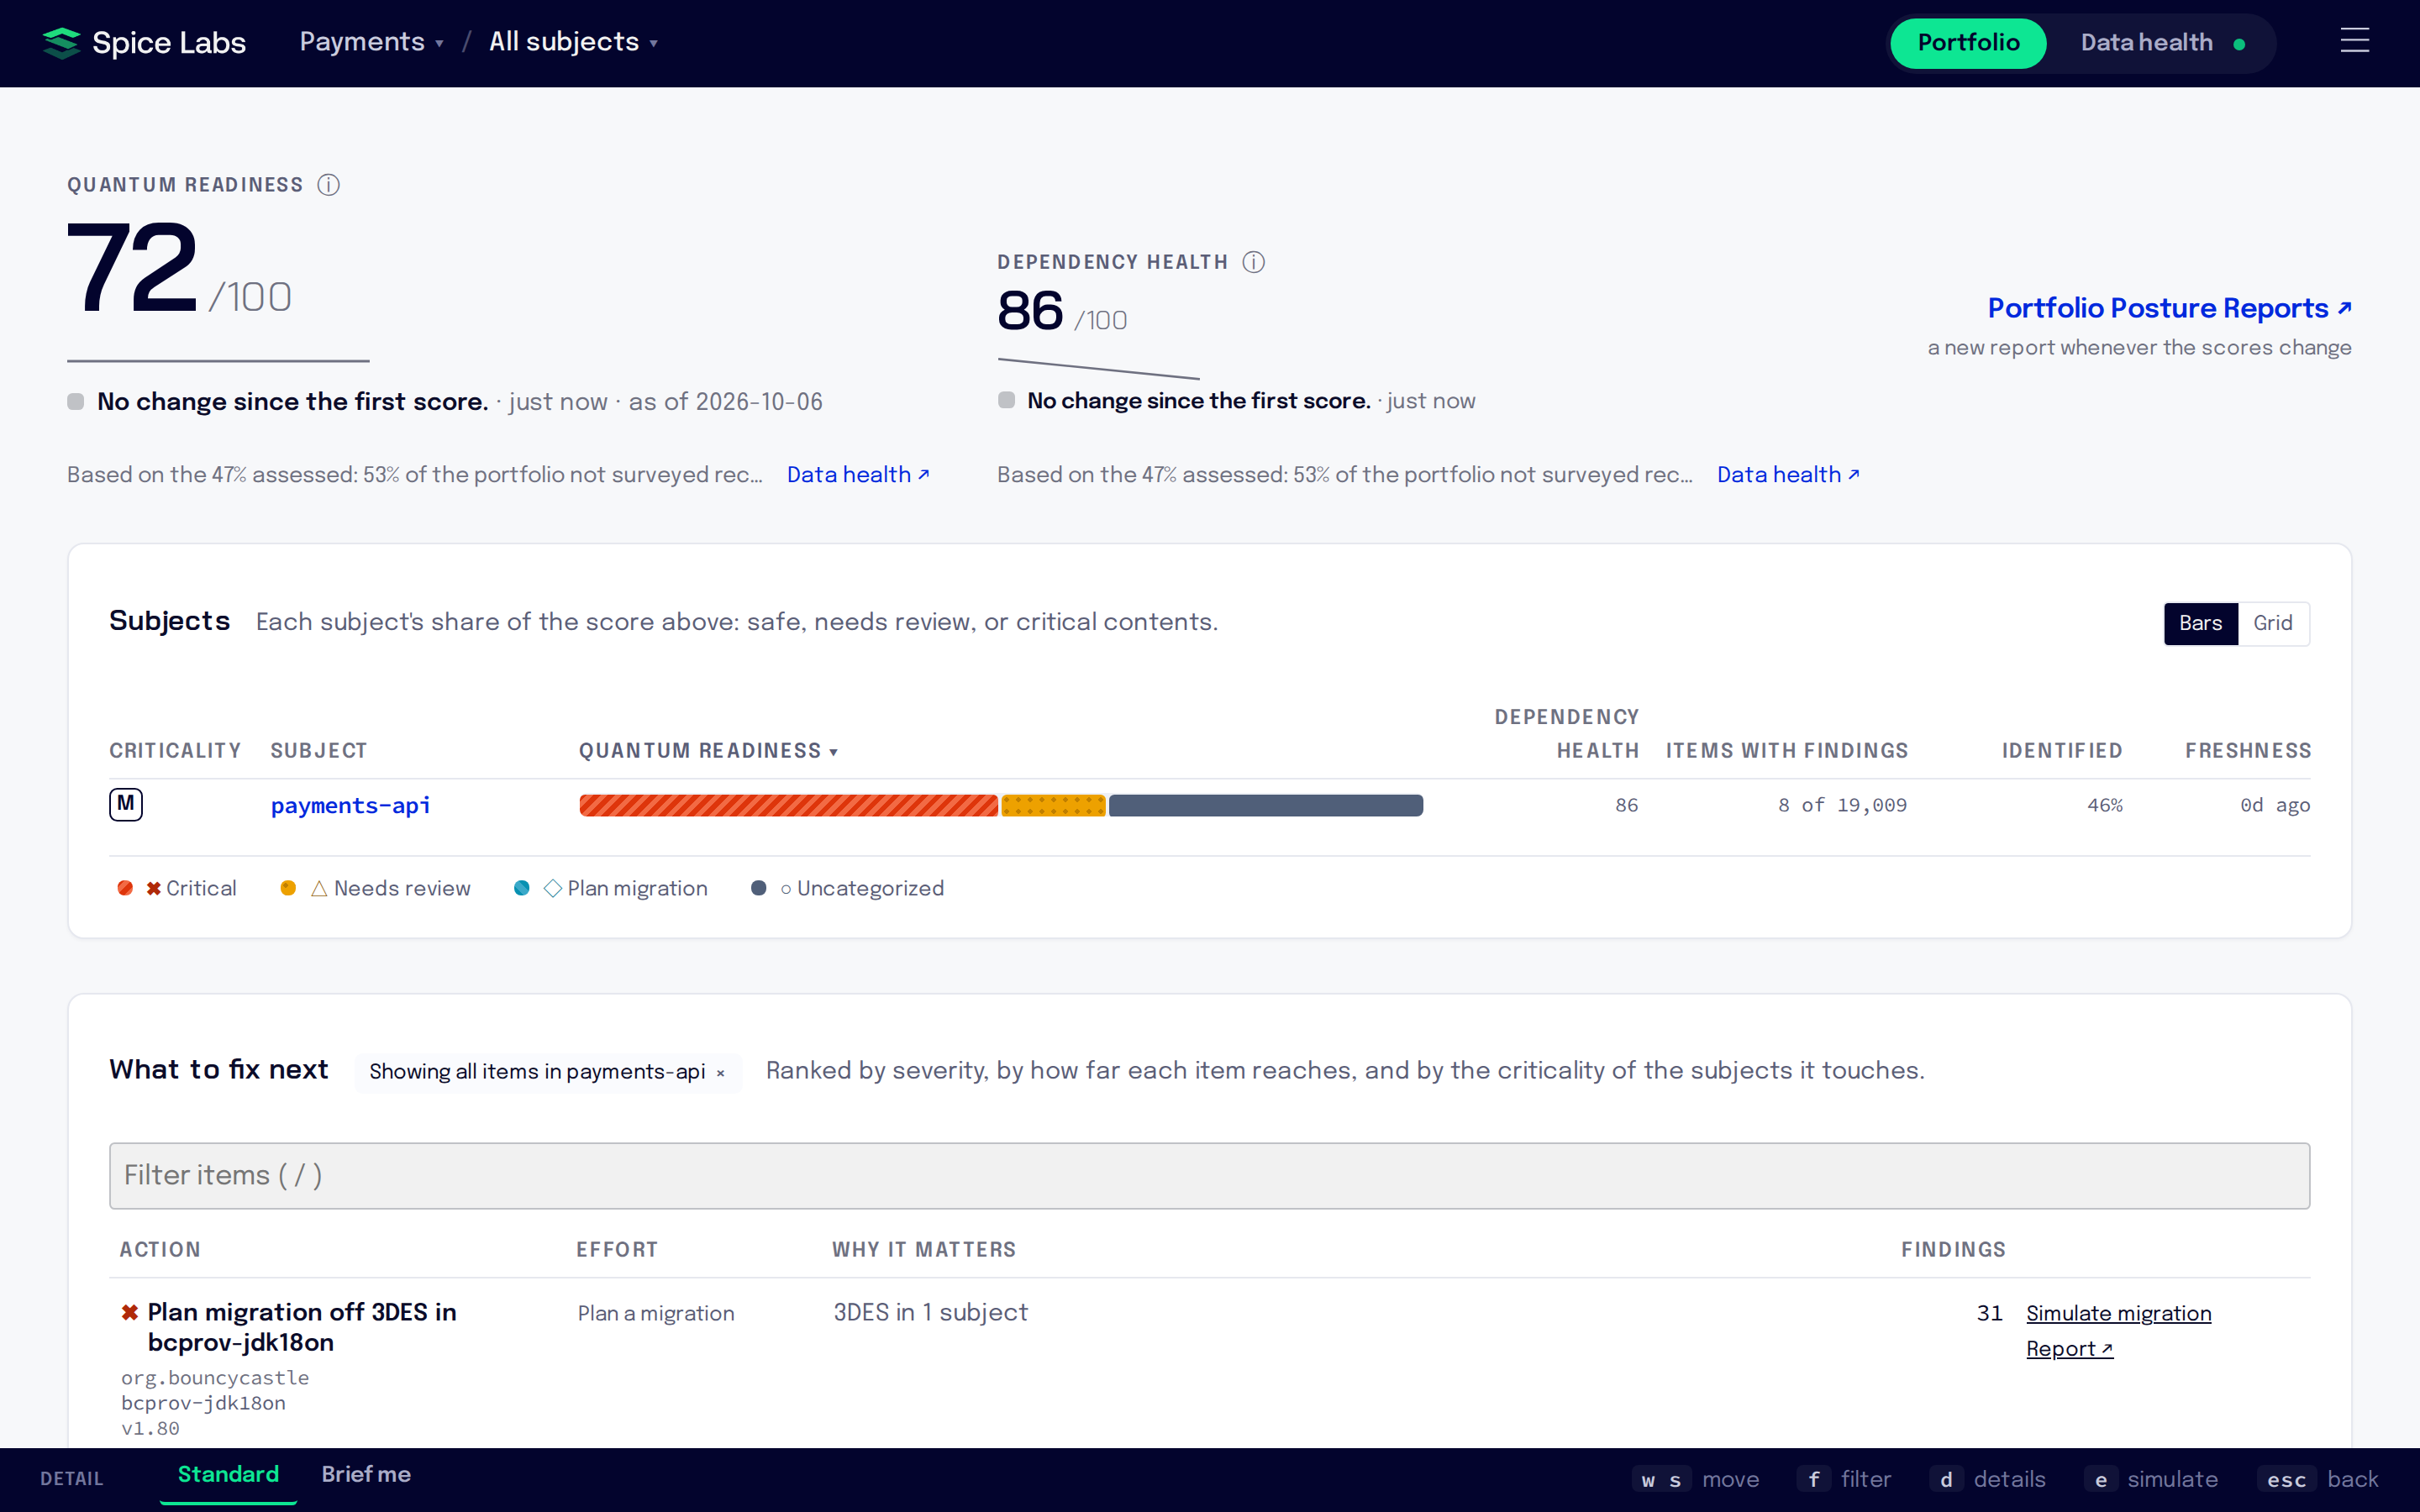Click the '0d ago' freshness value
The image size is (2420, 1512).
tap(2275, 805)
